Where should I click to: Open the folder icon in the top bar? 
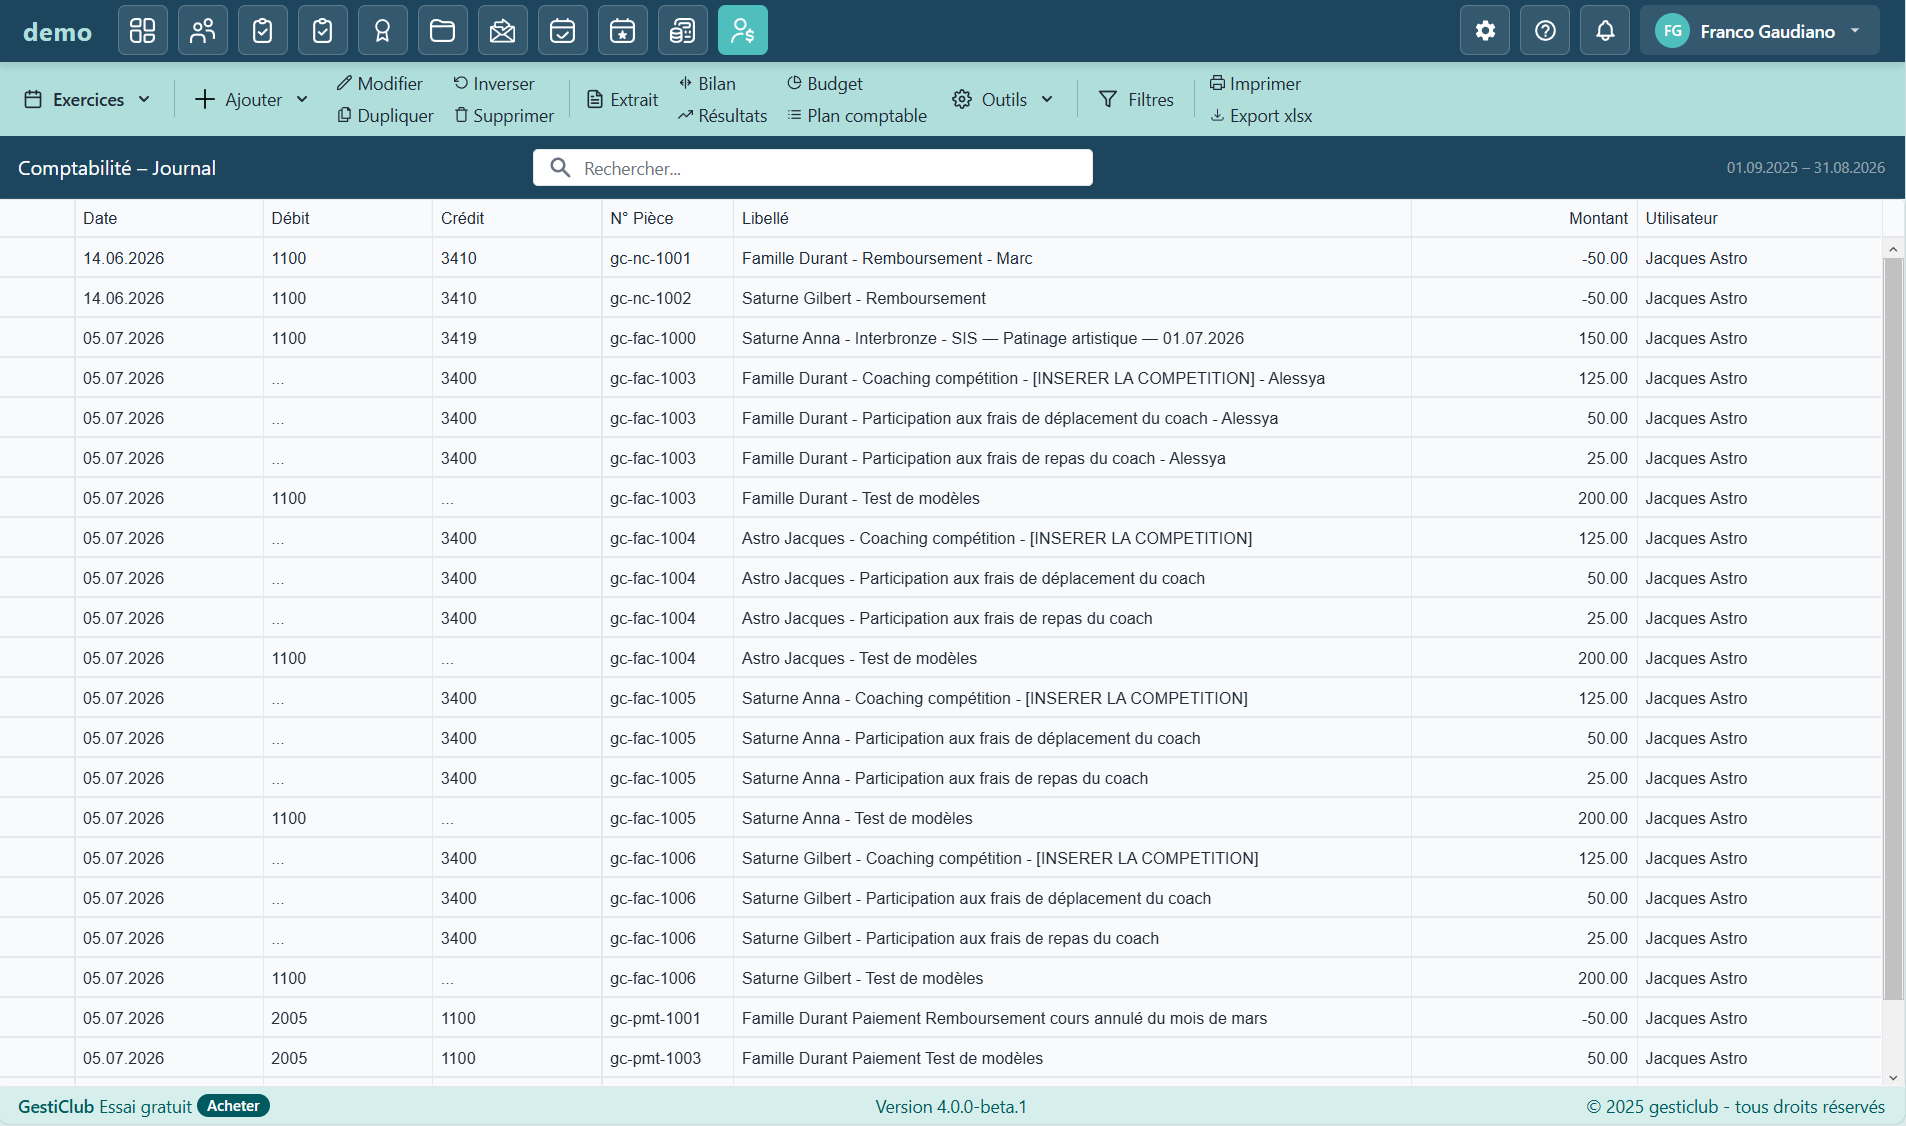(x=443, y=30)
